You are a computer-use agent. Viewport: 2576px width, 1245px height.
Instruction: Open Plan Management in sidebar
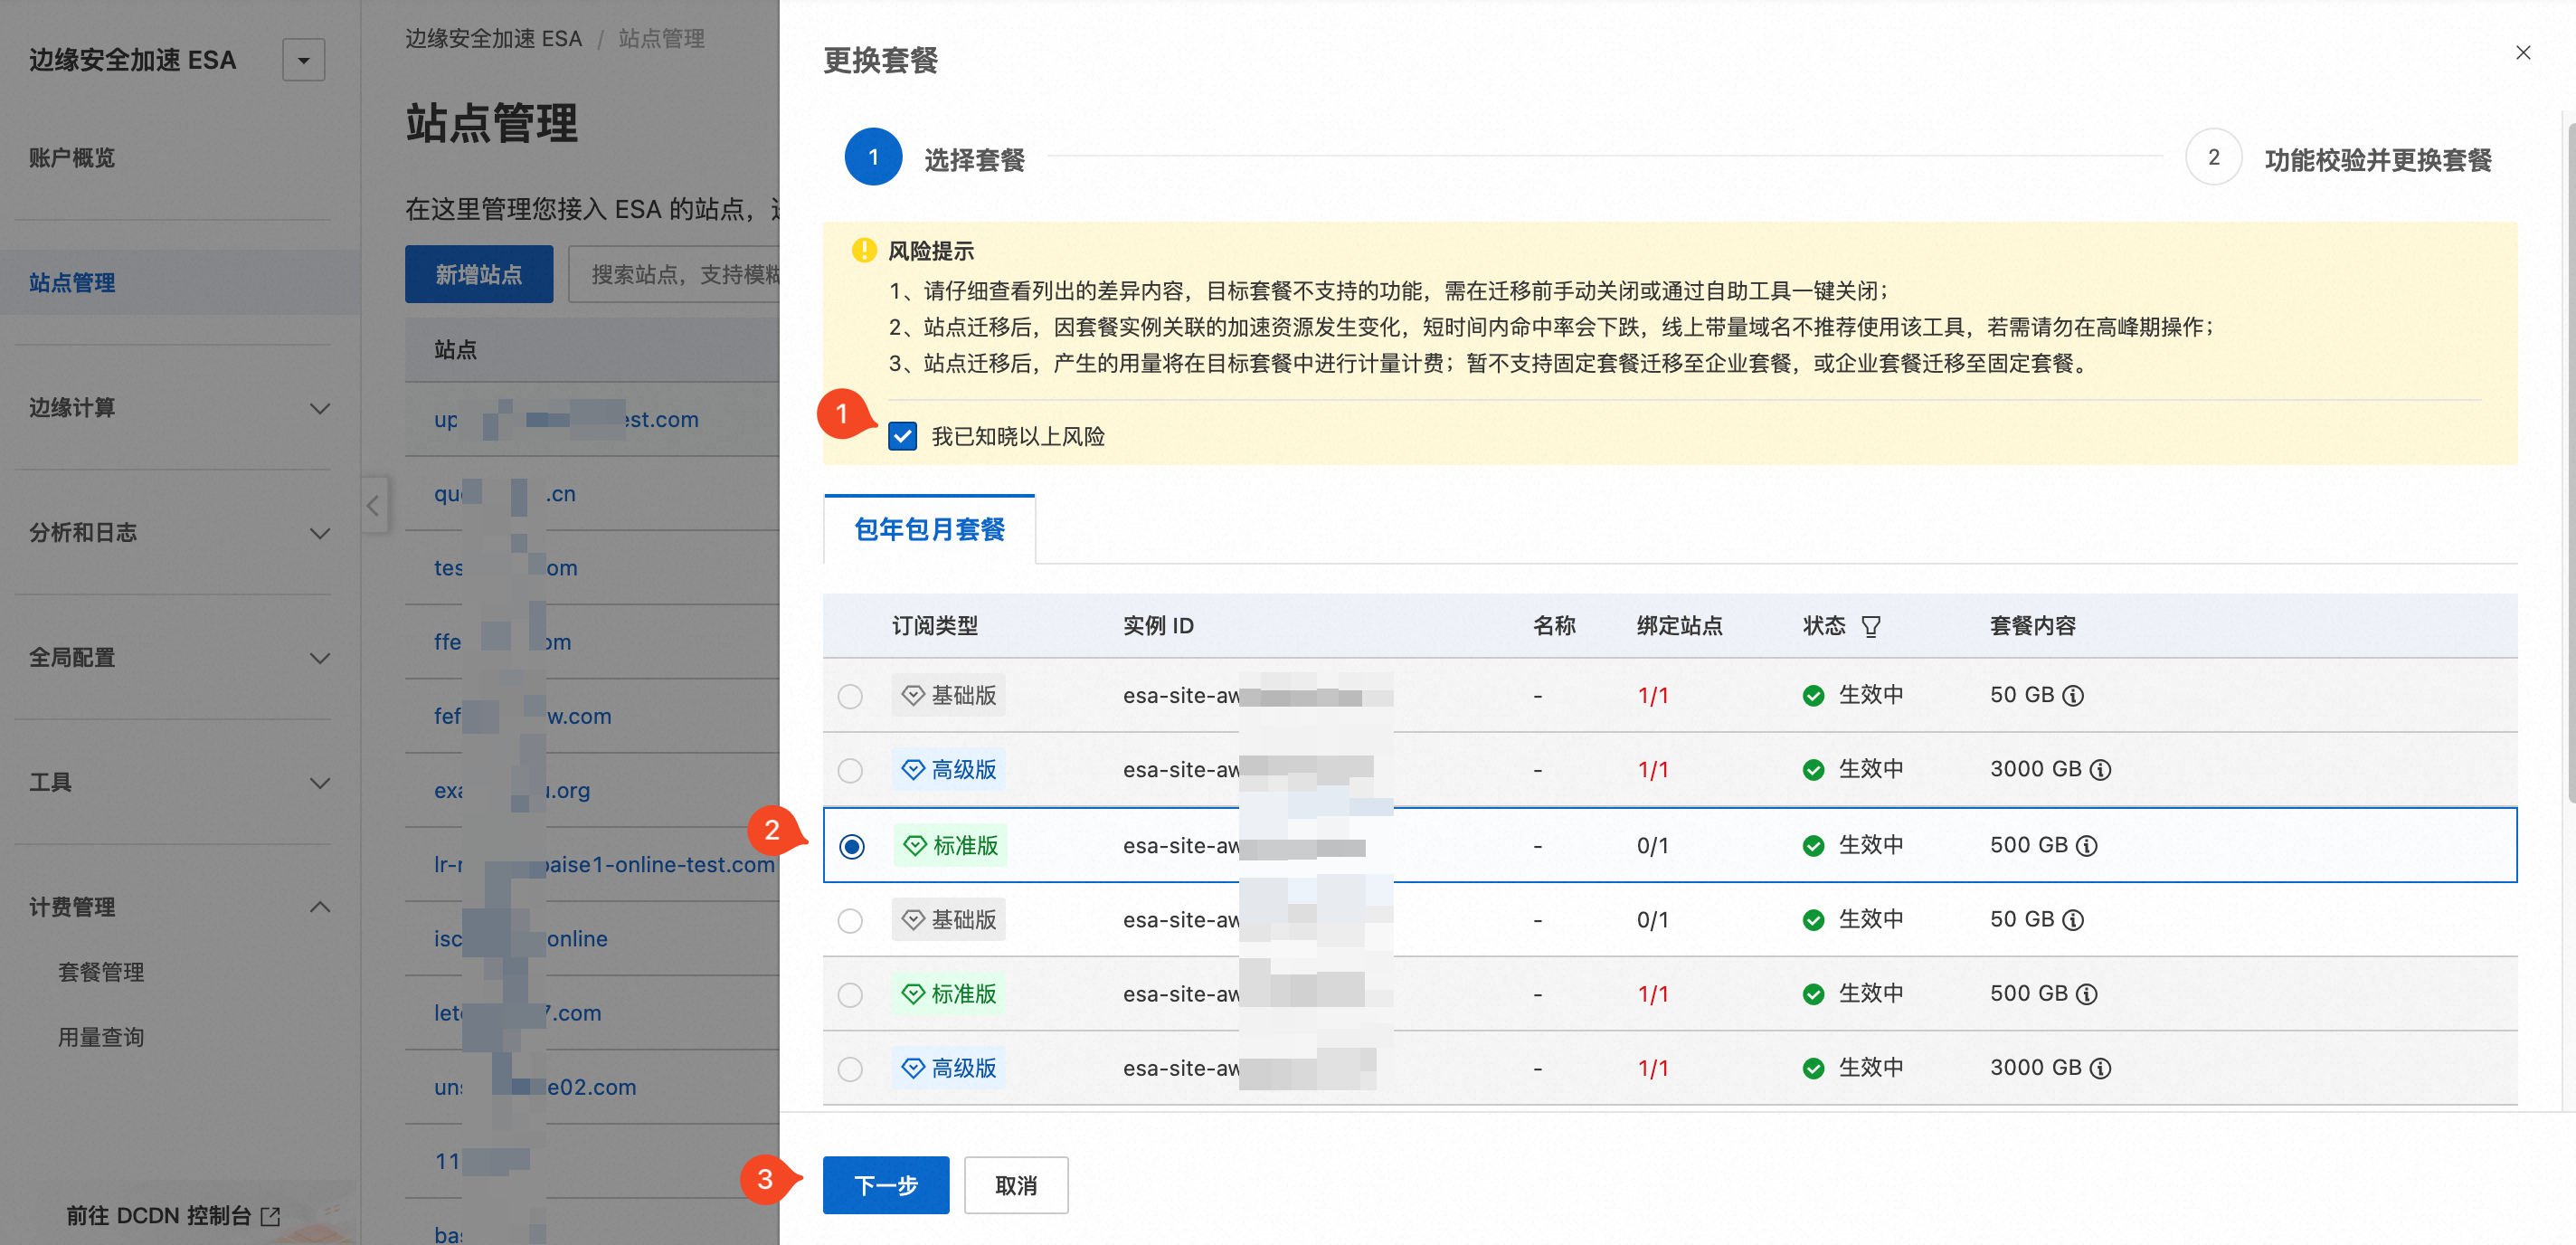[x=101, y=972]
